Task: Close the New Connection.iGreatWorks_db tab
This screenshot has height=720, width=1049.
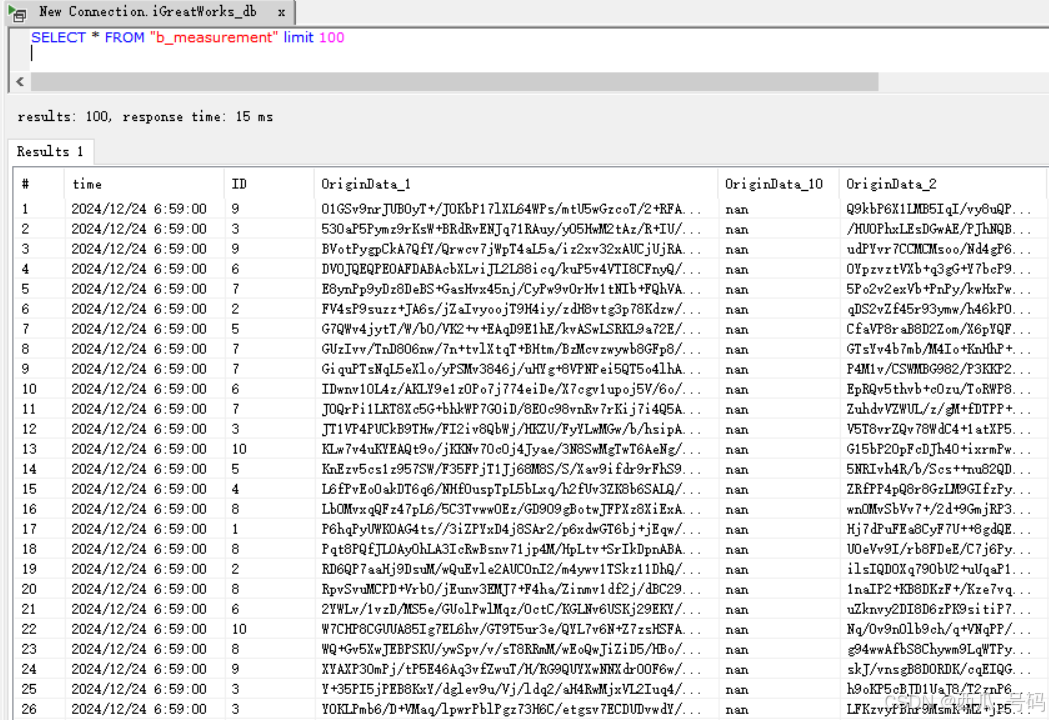Action: point(280,12)
